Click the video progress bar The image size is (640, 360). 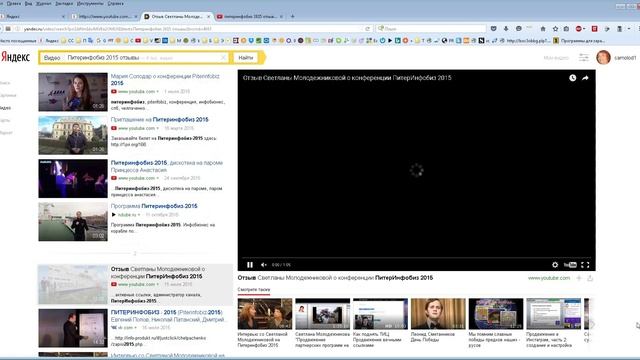click(416, 258)
